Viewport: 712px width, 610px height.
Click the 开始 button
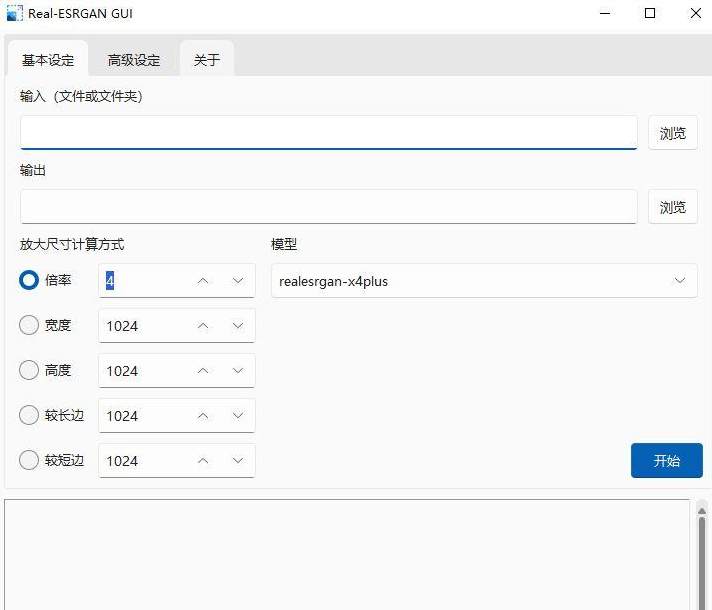(667, 461)
